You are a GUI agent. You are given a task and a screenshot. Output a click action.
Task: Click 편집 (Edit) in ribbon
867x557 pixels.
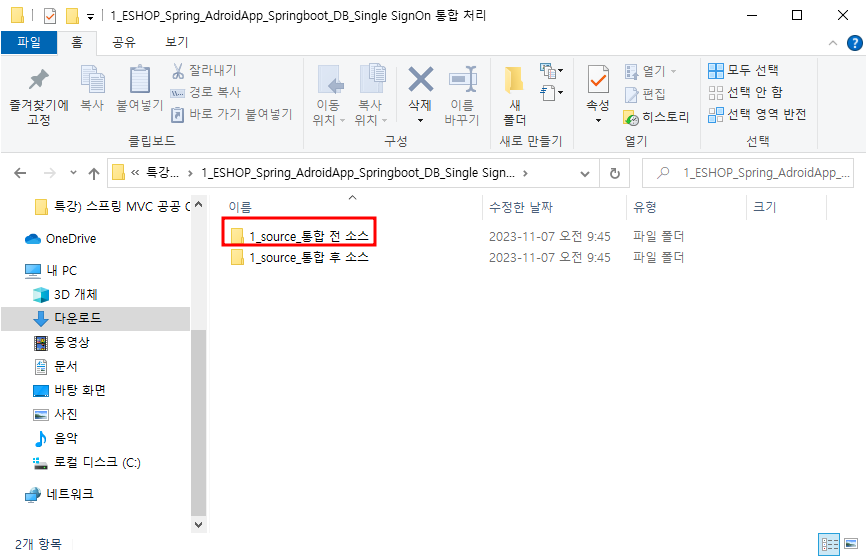click(645, 95)
